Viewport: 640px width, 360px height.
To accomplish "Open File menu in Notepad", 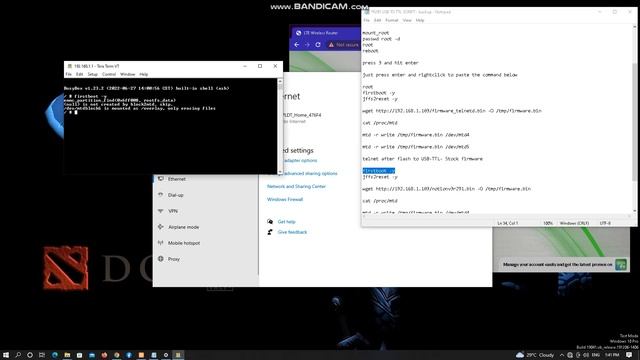I will pos(366,20).
